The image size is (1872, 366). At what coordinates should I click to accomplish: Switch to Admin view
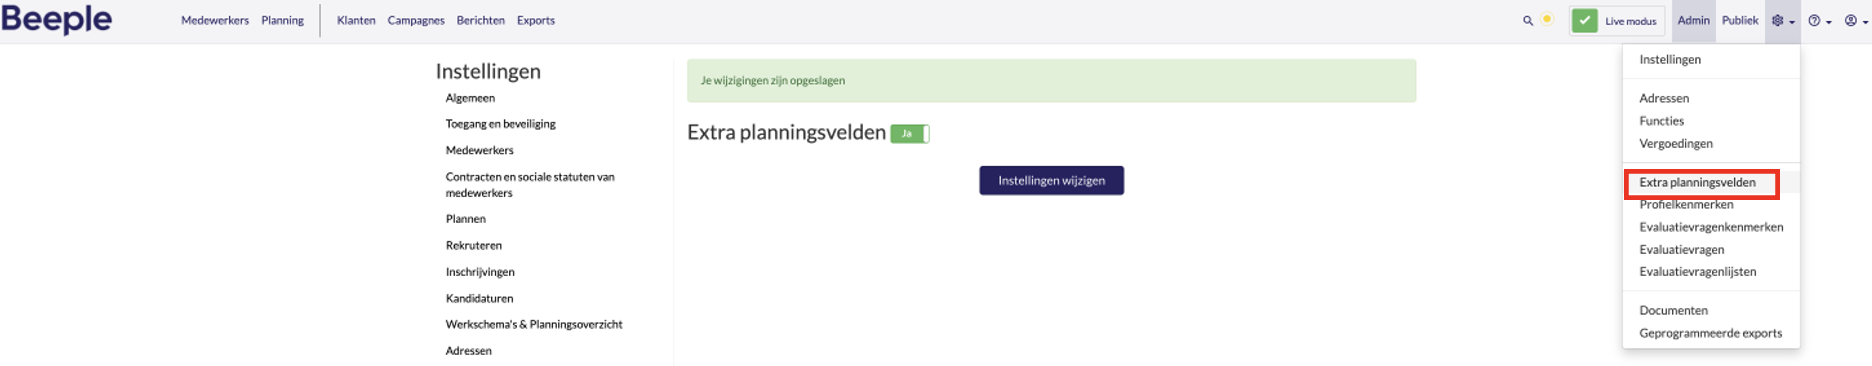[x=1694, y=20]
